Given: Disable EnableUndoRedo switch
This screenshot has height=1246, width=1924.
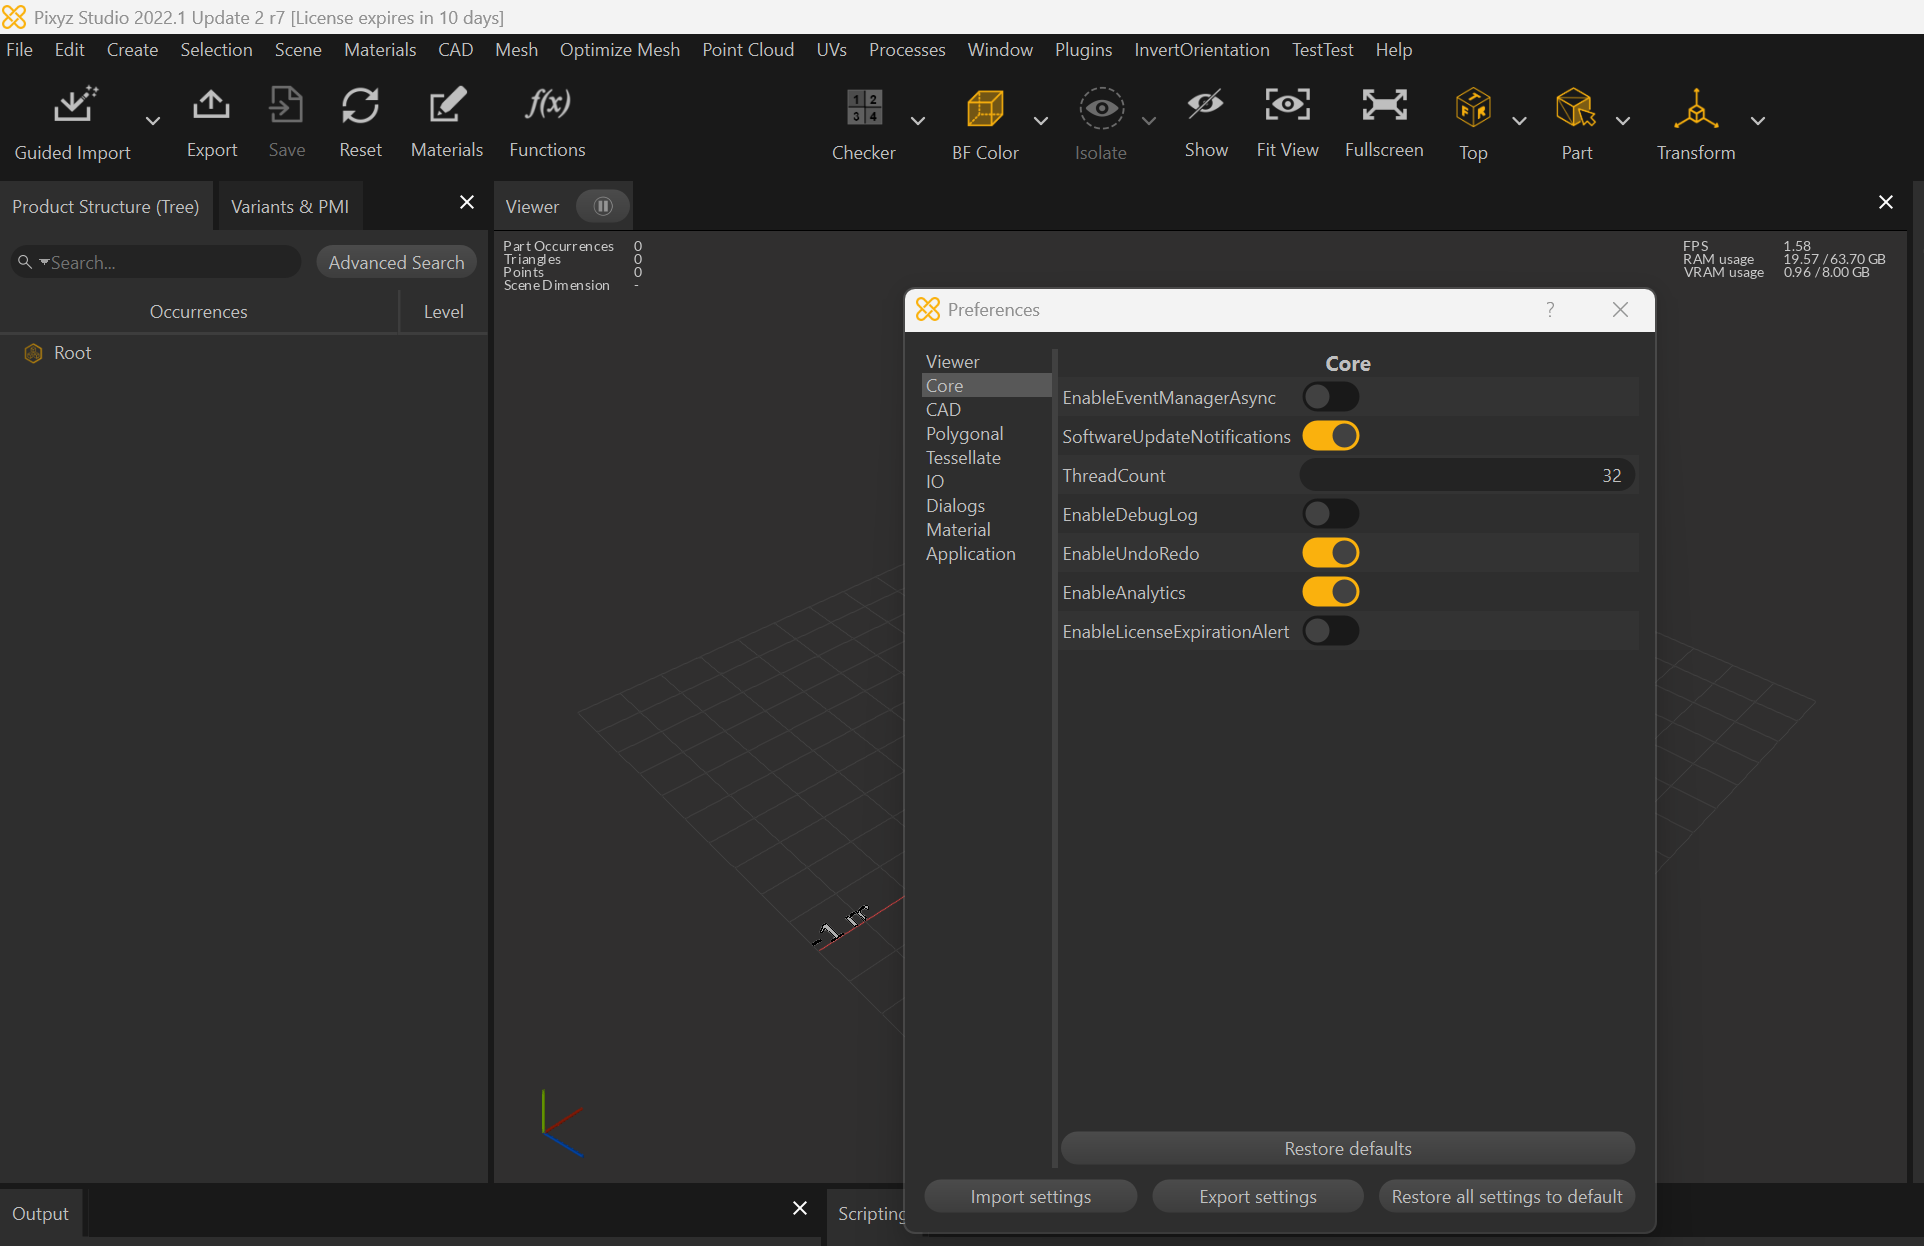Looking at the screenshot, I should click(1331, 553).
